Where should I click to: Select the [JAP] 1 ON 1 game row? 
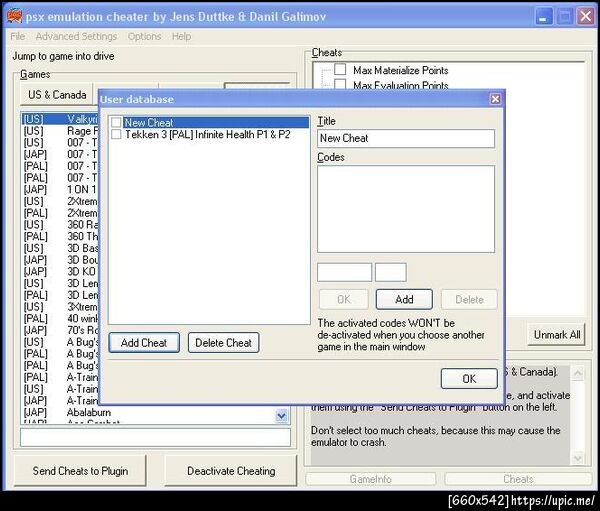tap(60, 189)
